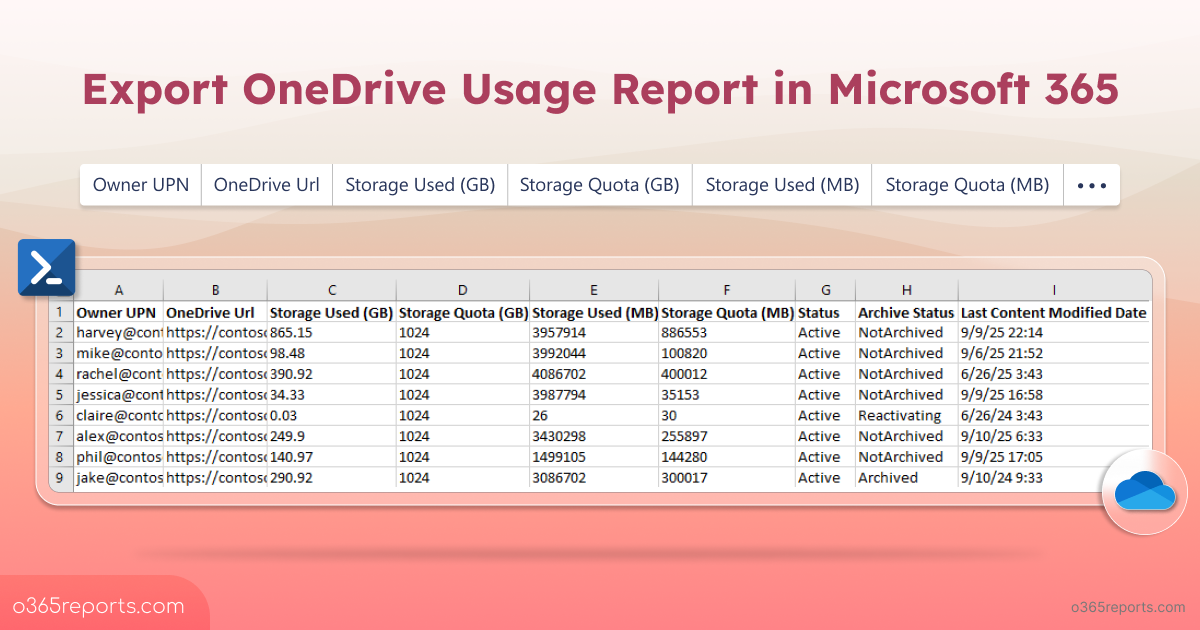Click the Archived status cell in jake's row

coord(888,478)
